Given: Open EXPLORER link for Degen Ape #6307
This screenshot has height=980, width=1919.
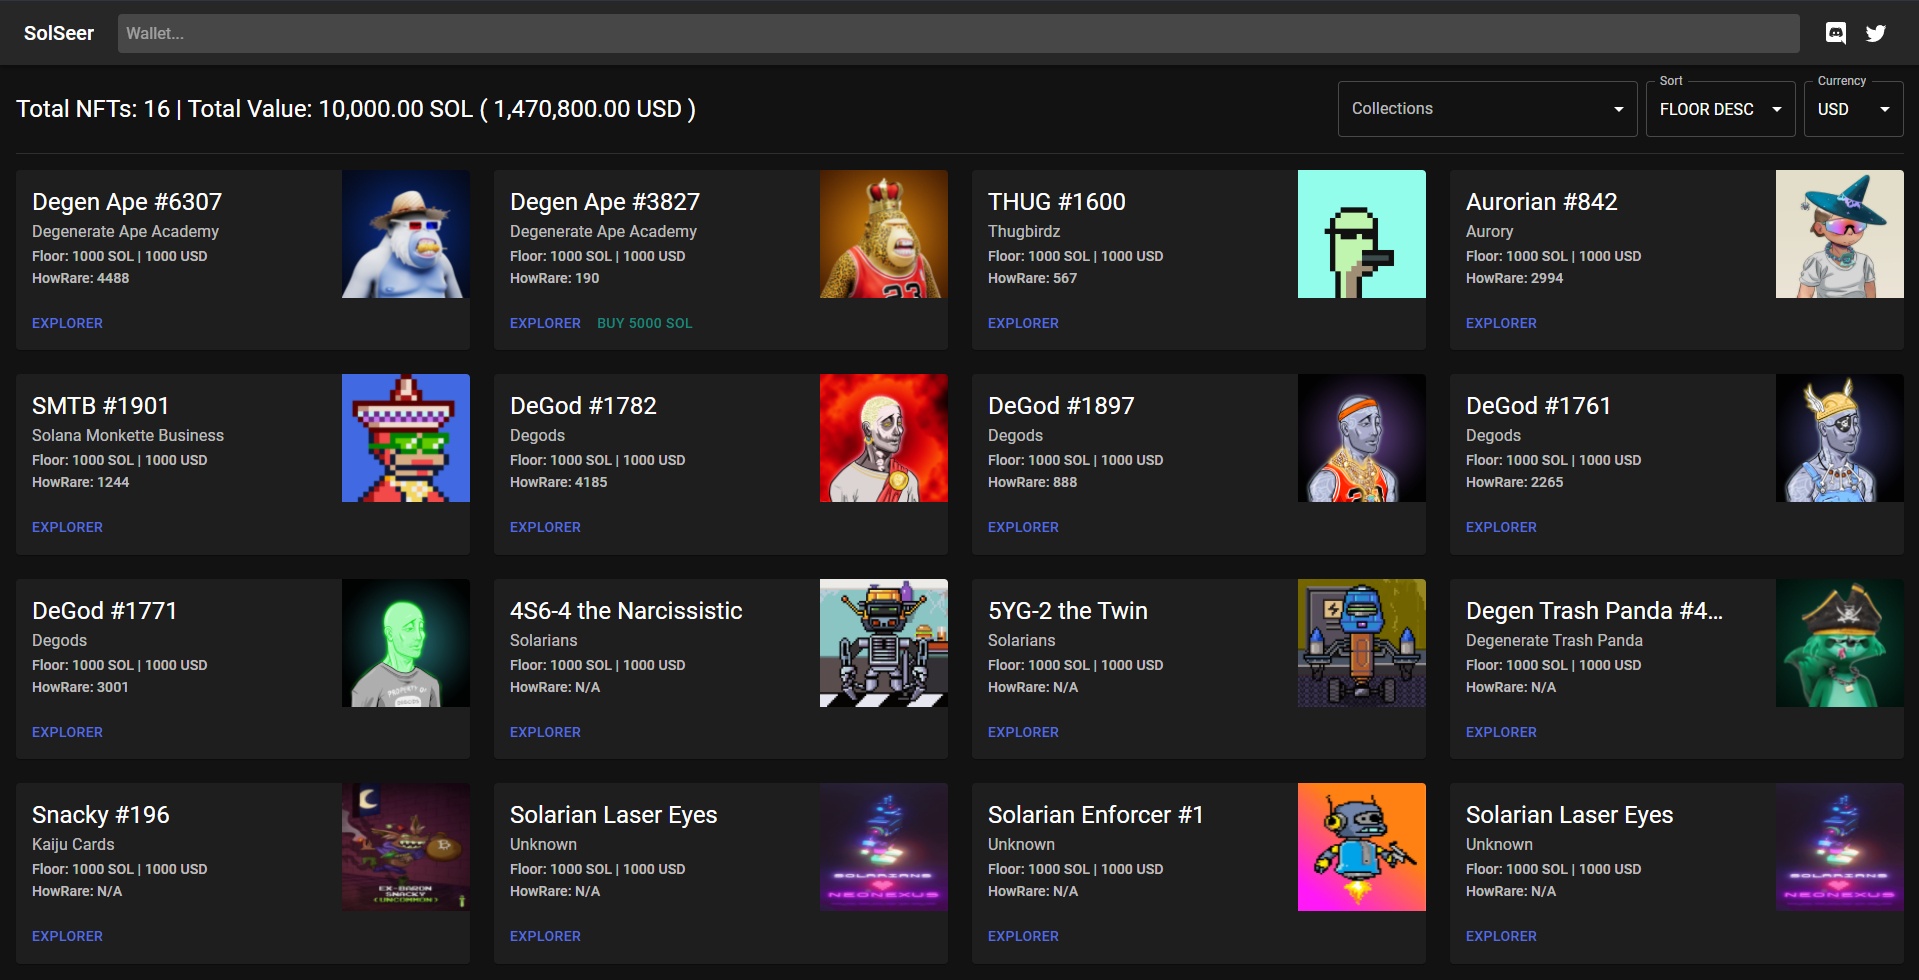Looking at the screenshot, I should [x=67, y=323].
